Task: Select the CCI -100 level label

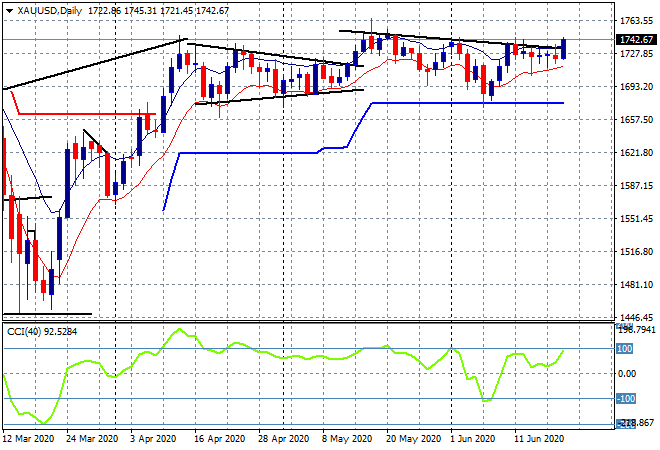Action: point(625,399)
